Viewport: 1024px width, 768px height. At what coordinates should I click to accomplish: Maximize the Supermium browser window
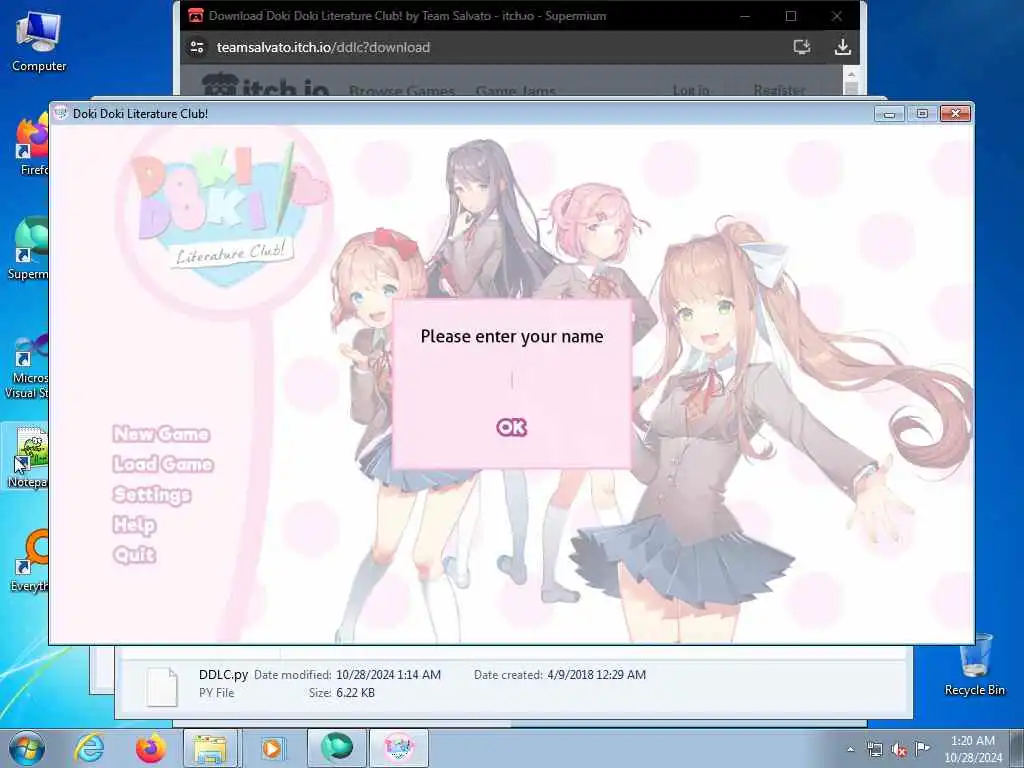click(791, 16)
